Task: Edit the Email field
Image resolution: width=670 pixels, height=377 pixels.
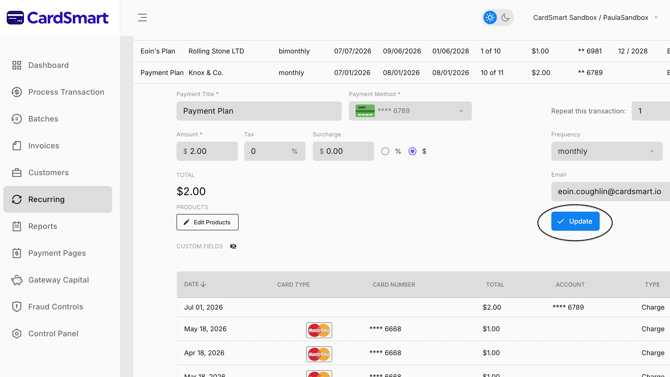Action: coord(611,191)
